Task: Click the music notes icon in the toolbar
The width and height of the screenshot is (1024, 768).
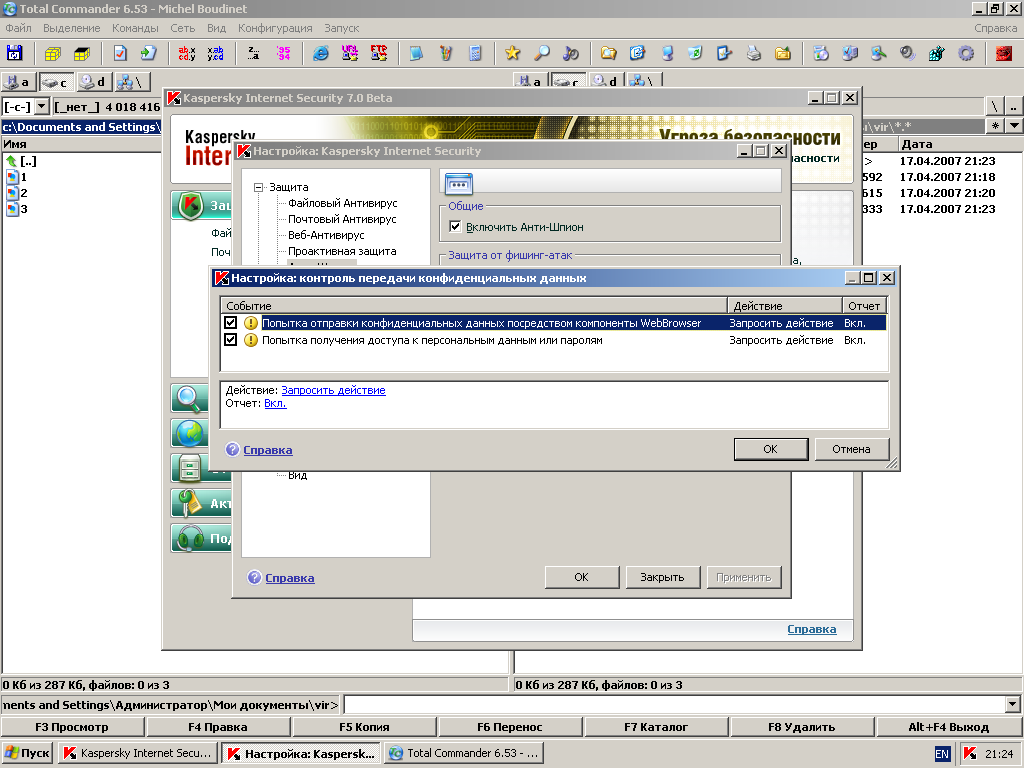Action: [x=571, y=53]
